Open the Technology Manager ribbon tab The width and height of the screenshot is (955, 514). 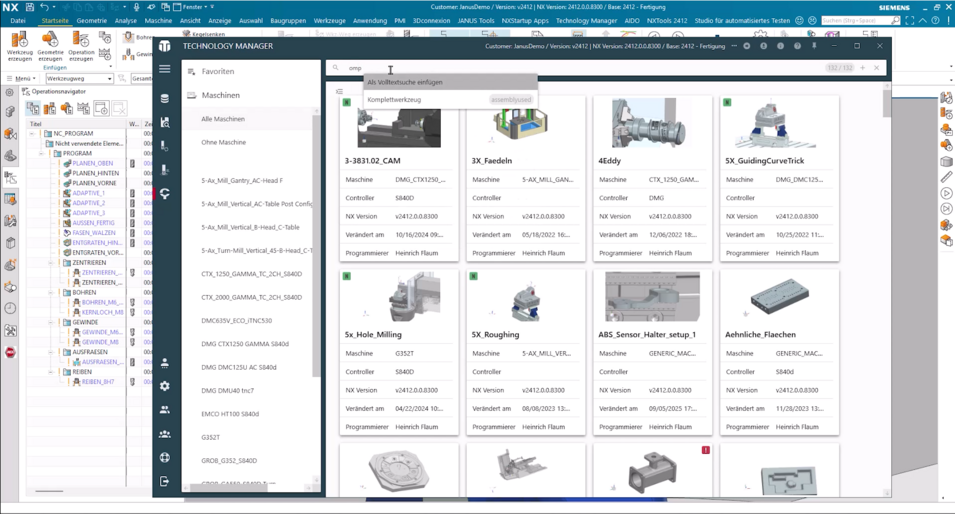point(586,20)
